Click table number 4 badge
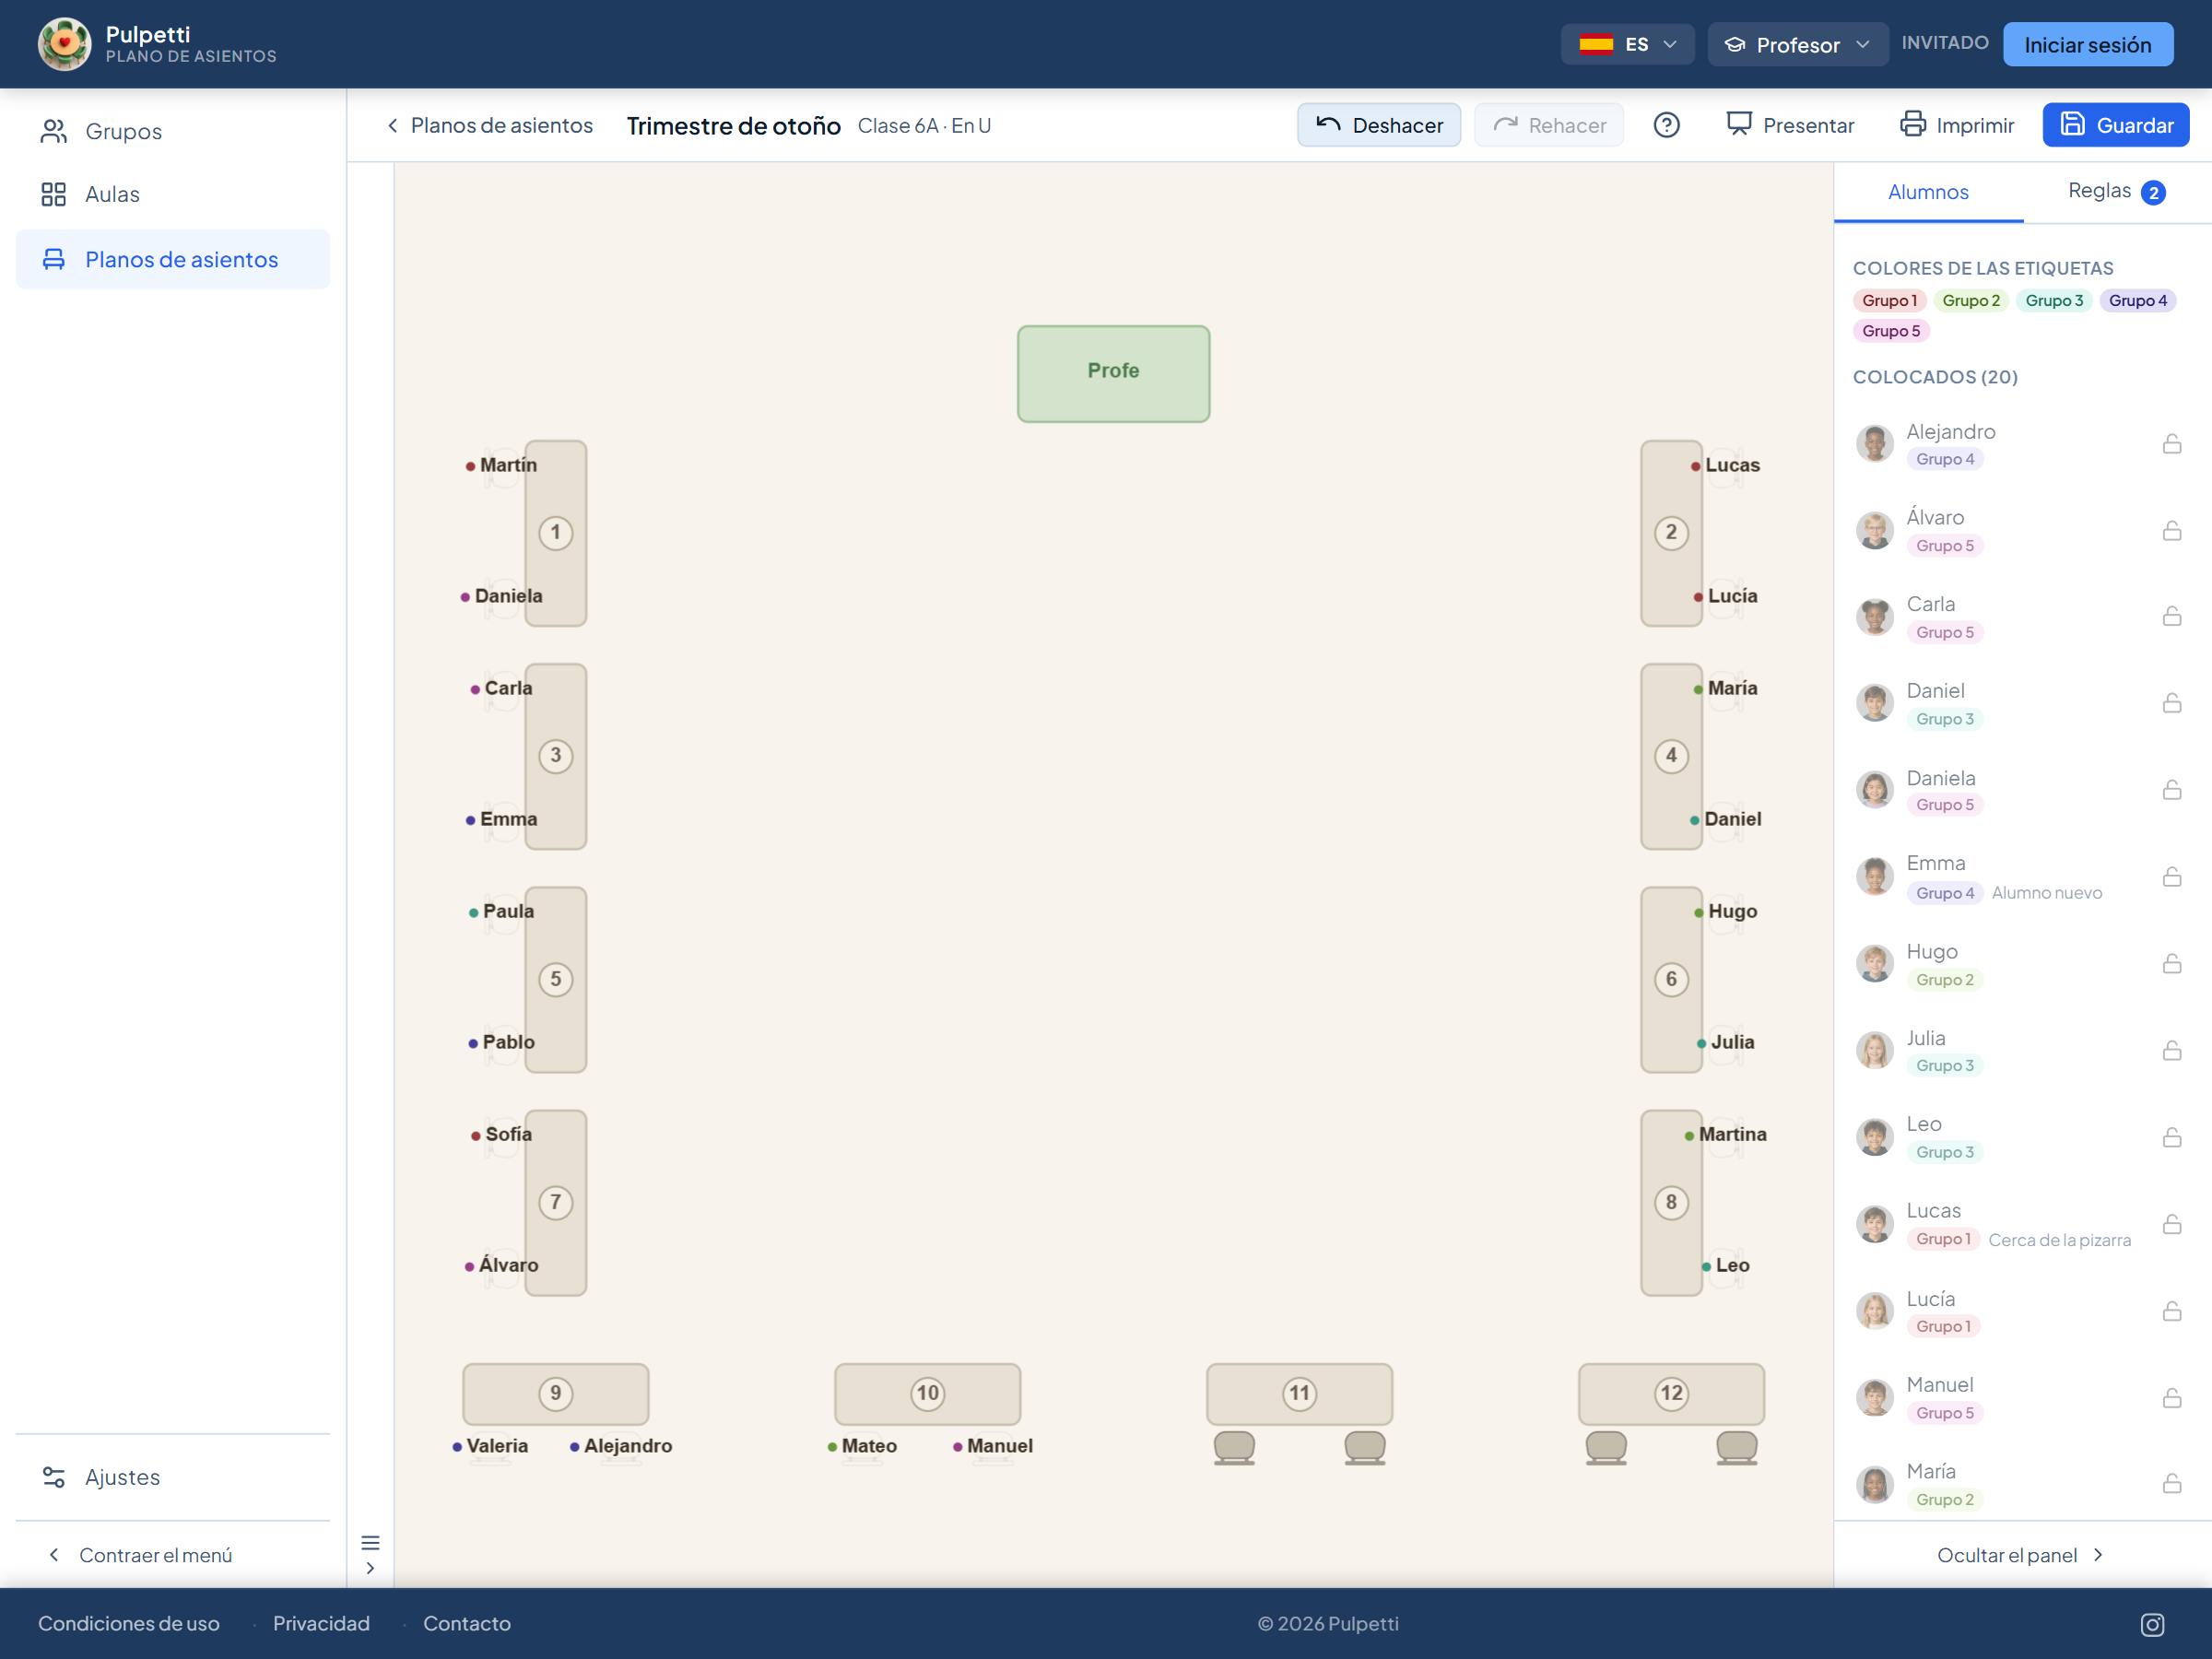Viewport: 2212px width, 1659px height. tap(1671, 756)
